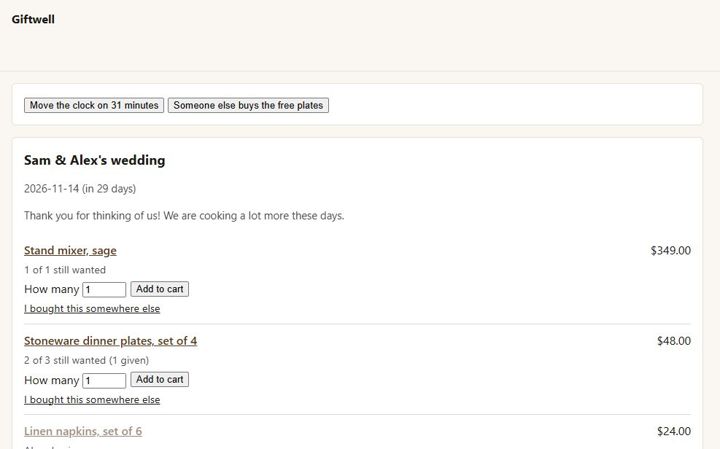
Task: Open the Stand mixer, sage link
Action: coord(70,250)
